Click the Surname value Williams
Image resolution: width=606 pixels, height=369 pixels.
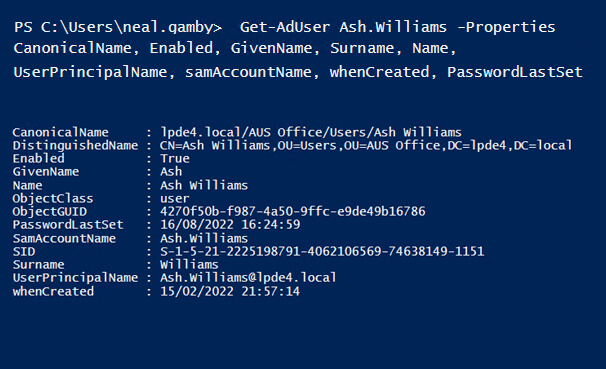[189, 265]
